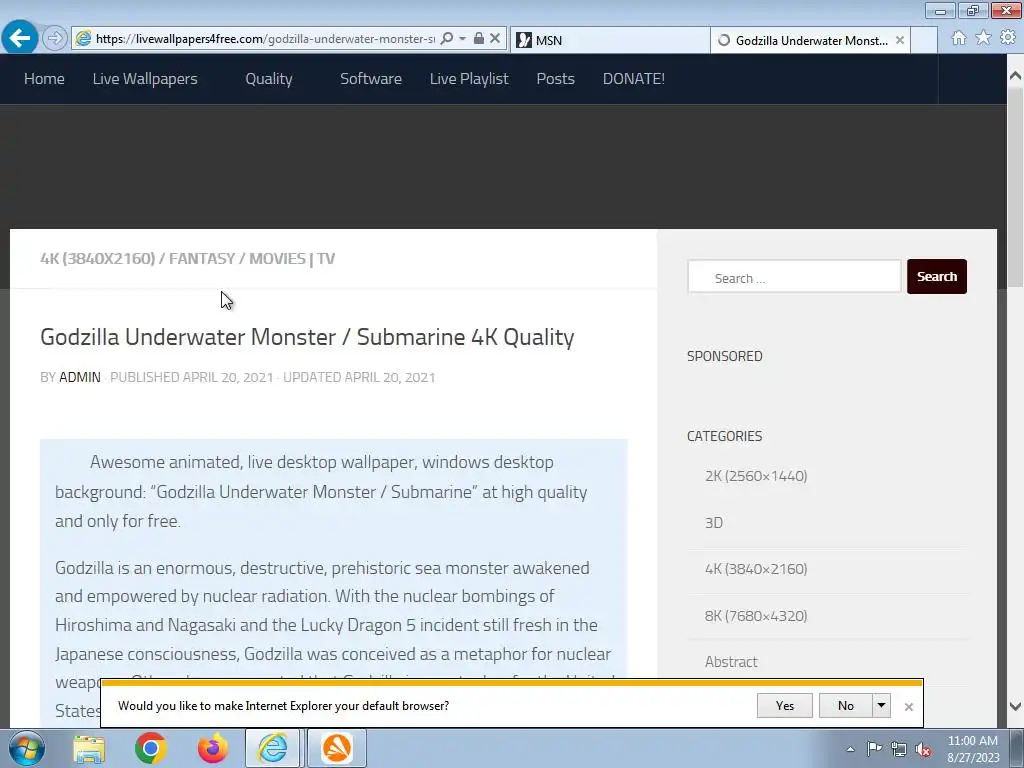
Task: Open the Live Playlist page
Action: tap(469, 79)
